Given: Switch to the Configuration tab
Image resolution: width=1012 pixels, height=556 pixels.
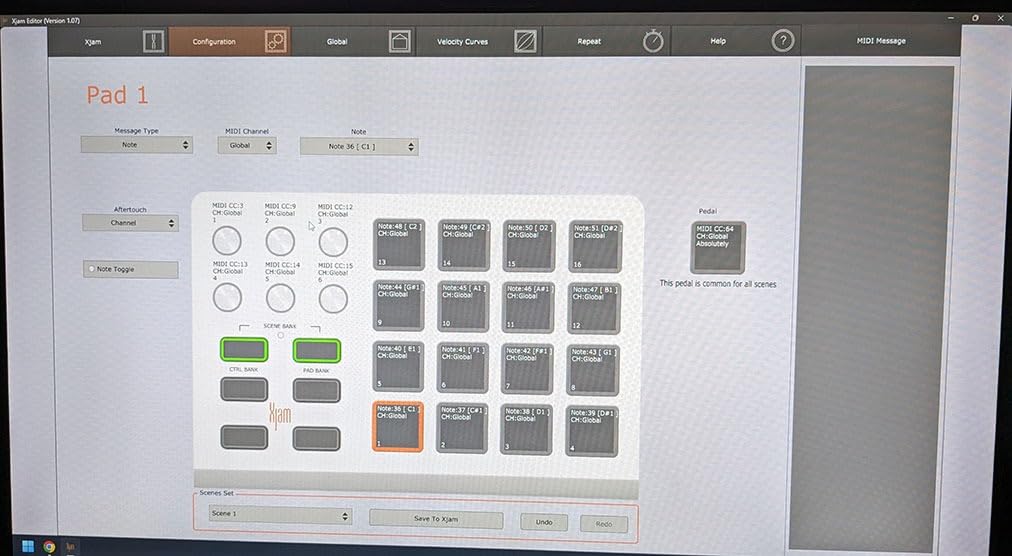Looking at the screenshot, I should [x=230, y=41].
